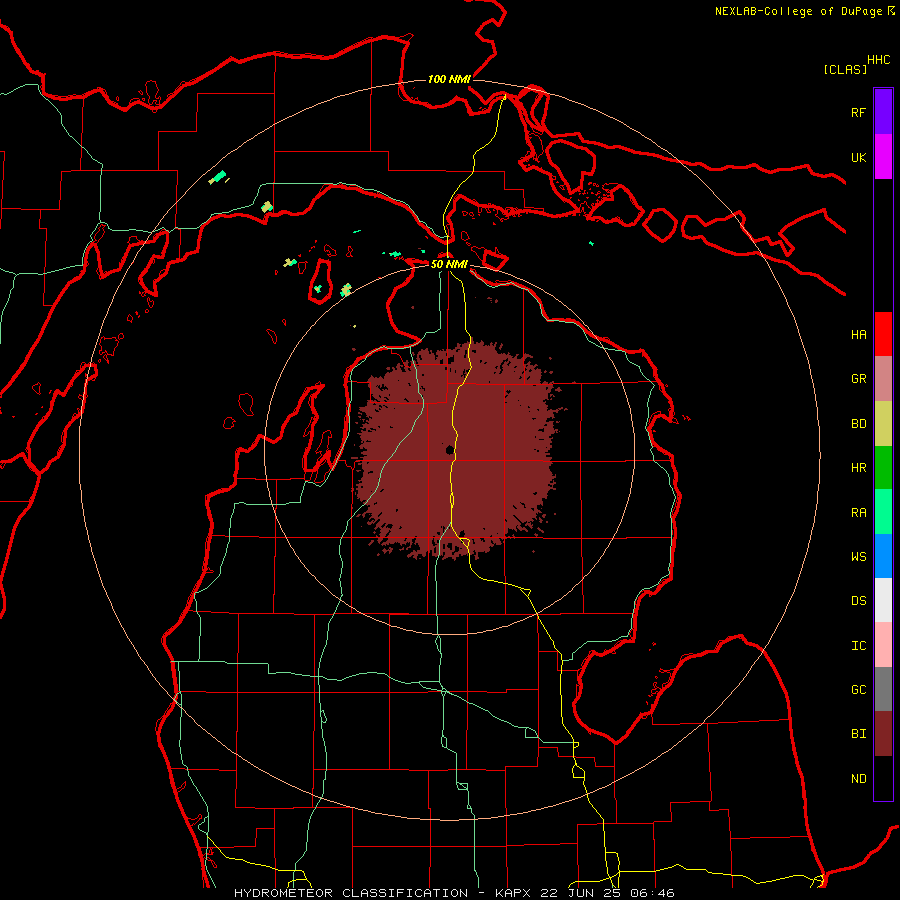This screenshot has height=900, width=900.
Task: Click the RF purple legend swatch
Action: [x=883, y=111]
